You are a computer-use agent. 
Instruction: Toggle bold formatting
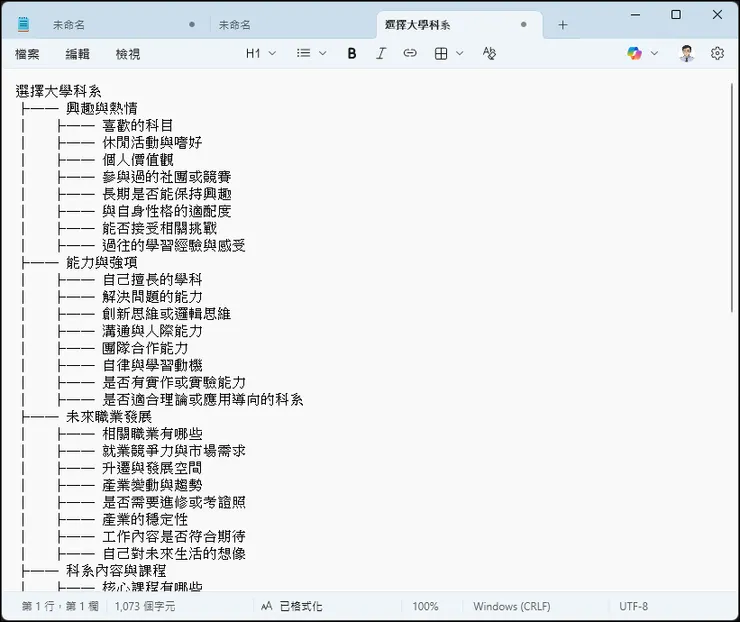point(352,53)
